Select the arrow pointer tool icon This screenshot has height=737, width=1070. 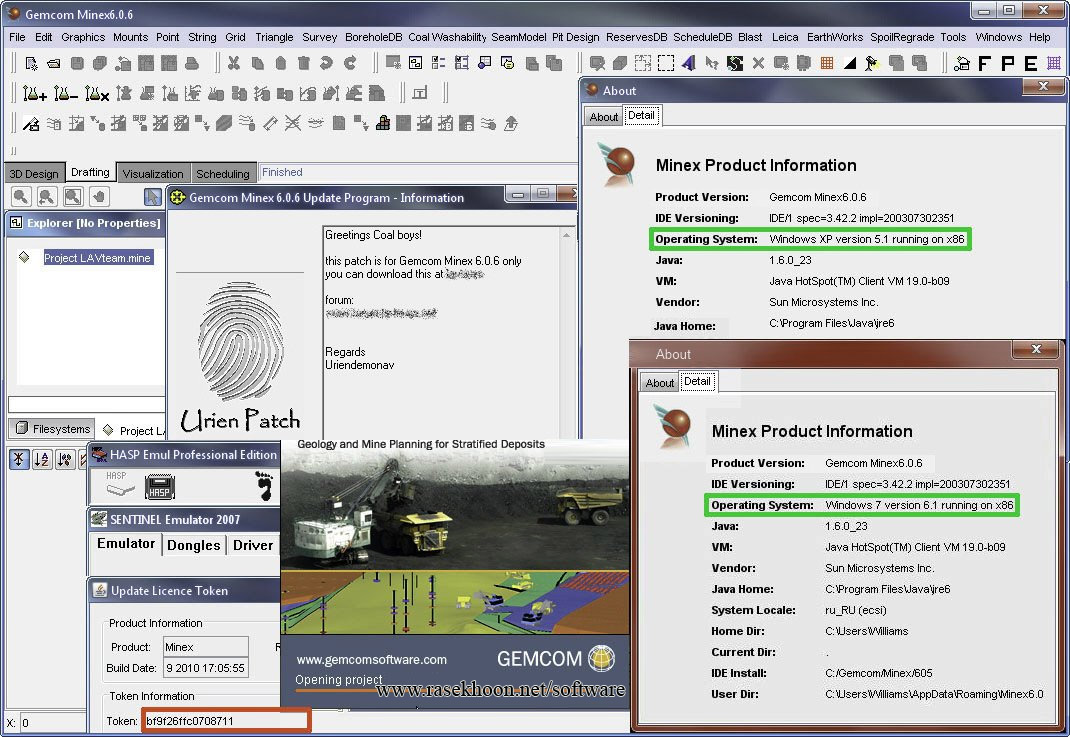click(153, 197)
